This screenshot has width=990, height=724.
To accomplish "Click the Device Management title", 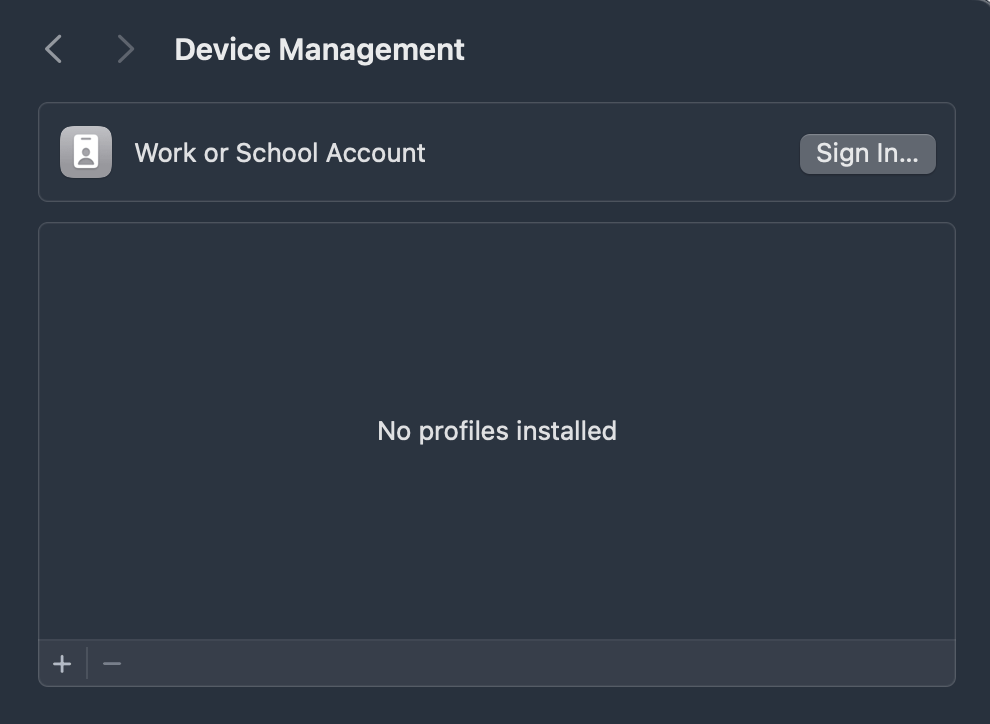I will [319, 49].
